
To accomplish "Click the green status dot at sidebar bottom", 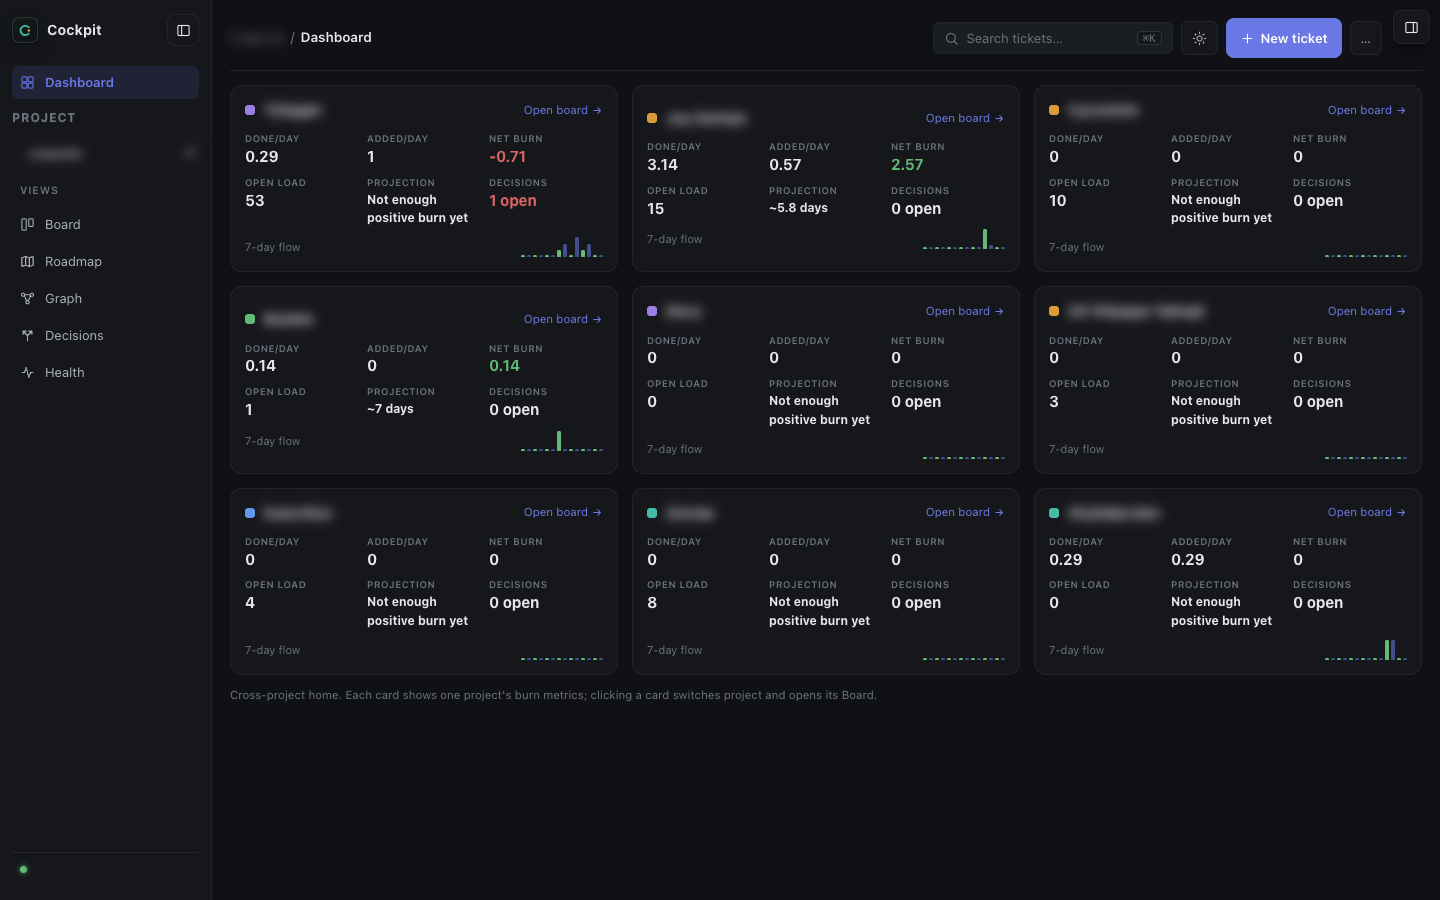I will click(23, 869).
